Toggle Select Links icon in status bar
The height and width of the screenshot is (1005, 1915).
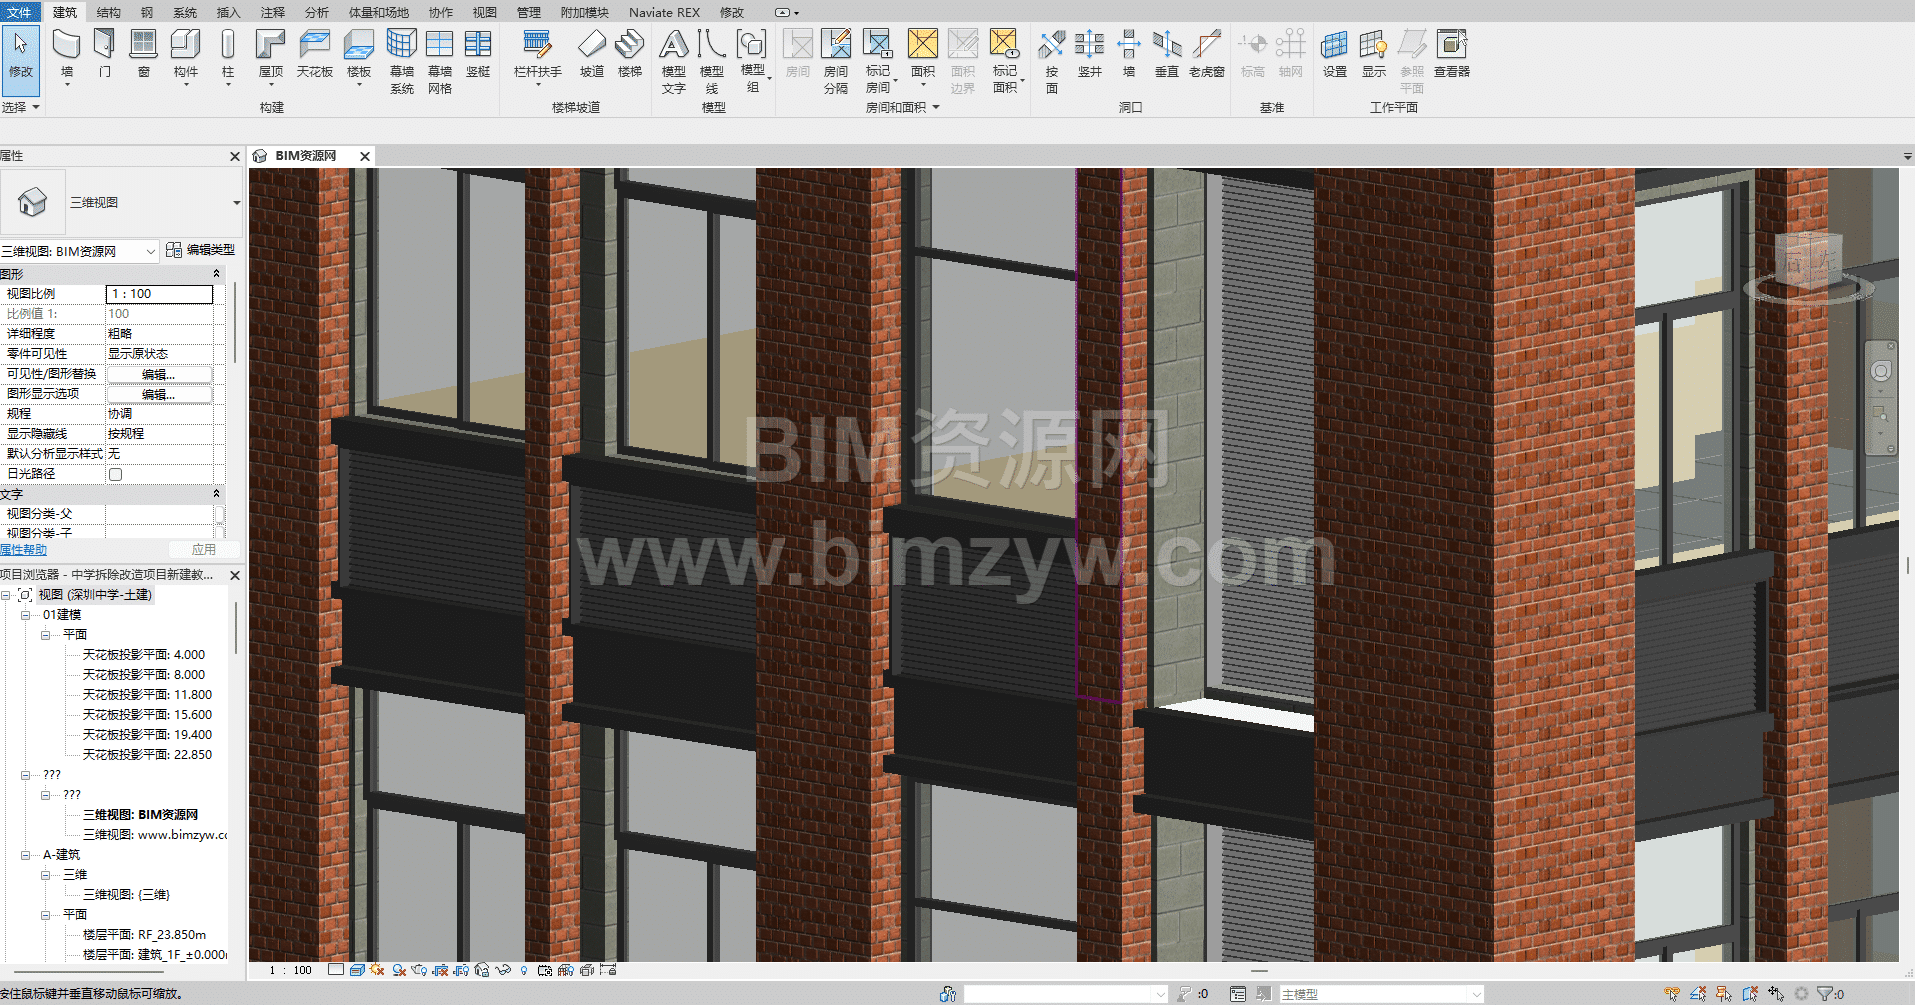click(1672, 994)
